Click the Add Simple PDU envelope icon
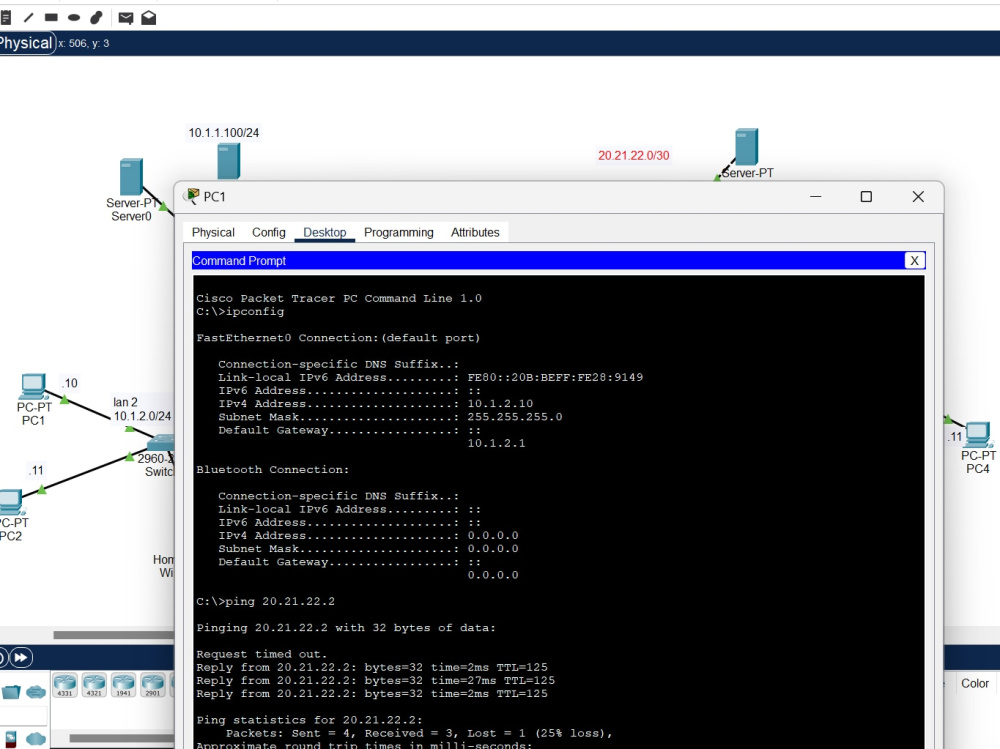 (125, 17)
